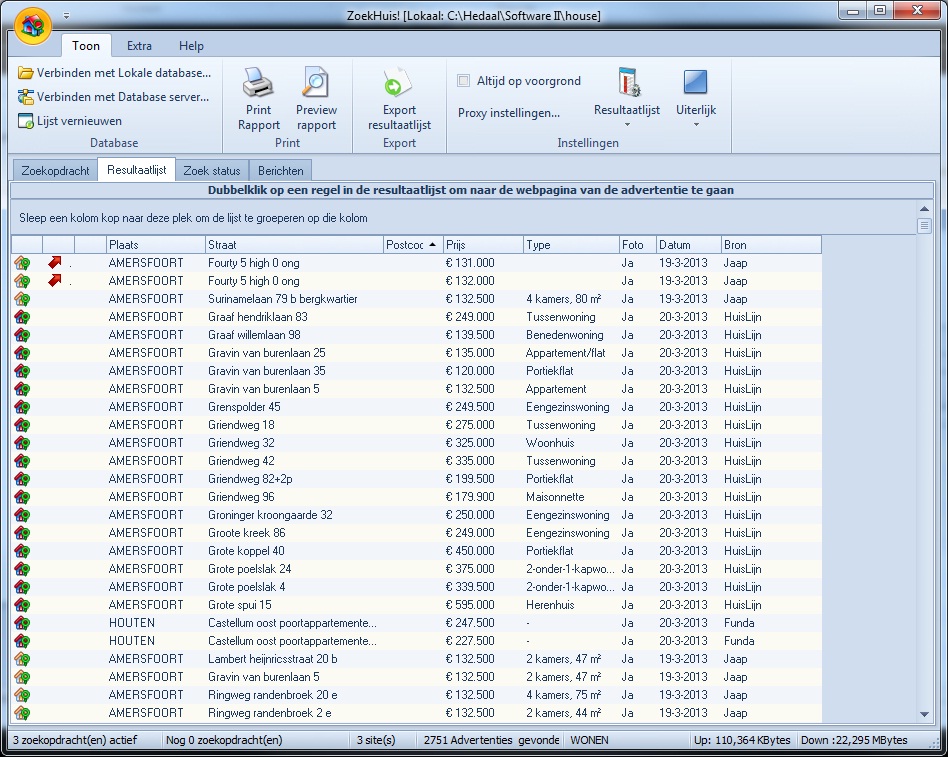Enable Altijd op voorgrond checkbox
The width and height of the screenshot is (948, 757).
[464, 81]
